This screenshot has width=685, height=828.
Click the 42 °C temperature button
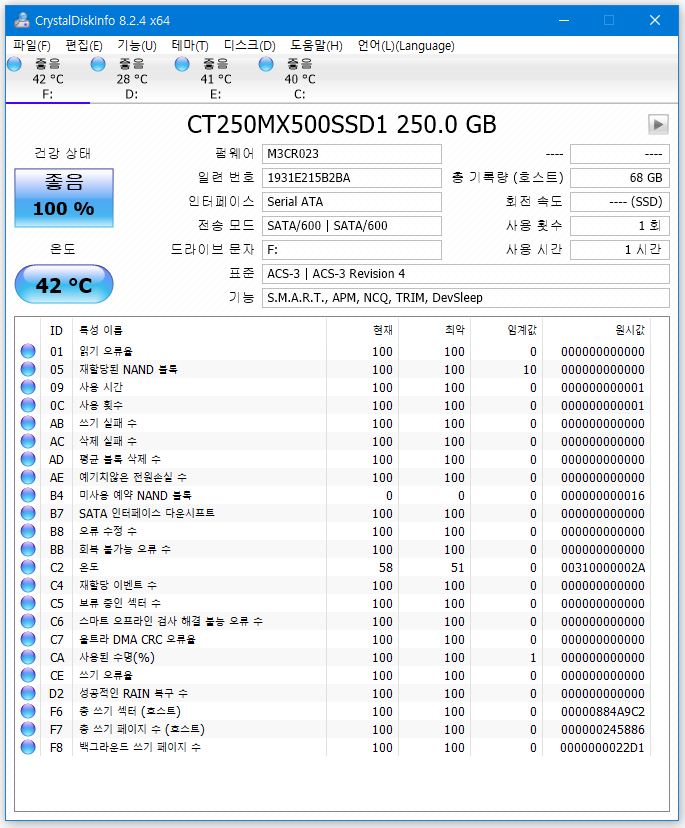tap(64, 285)
